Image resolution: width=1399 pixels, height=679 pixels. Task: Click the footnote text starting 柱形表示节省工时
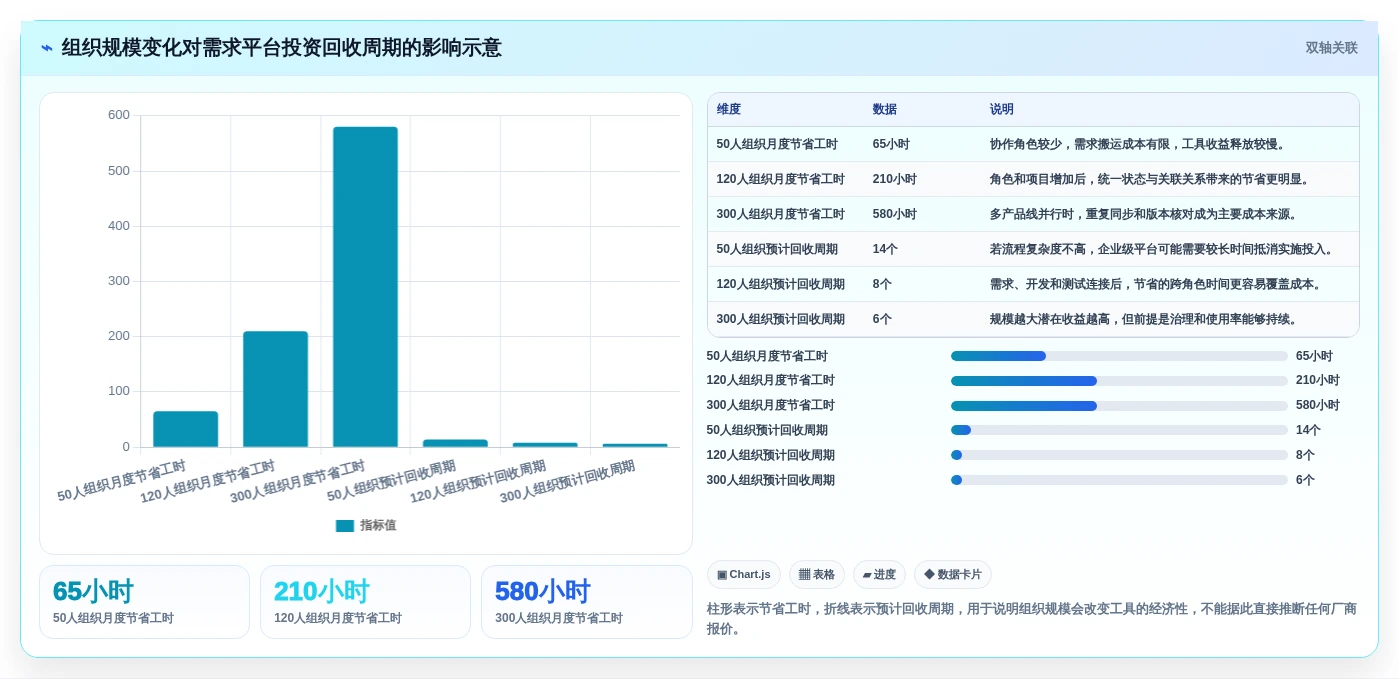coord(1032,618)
